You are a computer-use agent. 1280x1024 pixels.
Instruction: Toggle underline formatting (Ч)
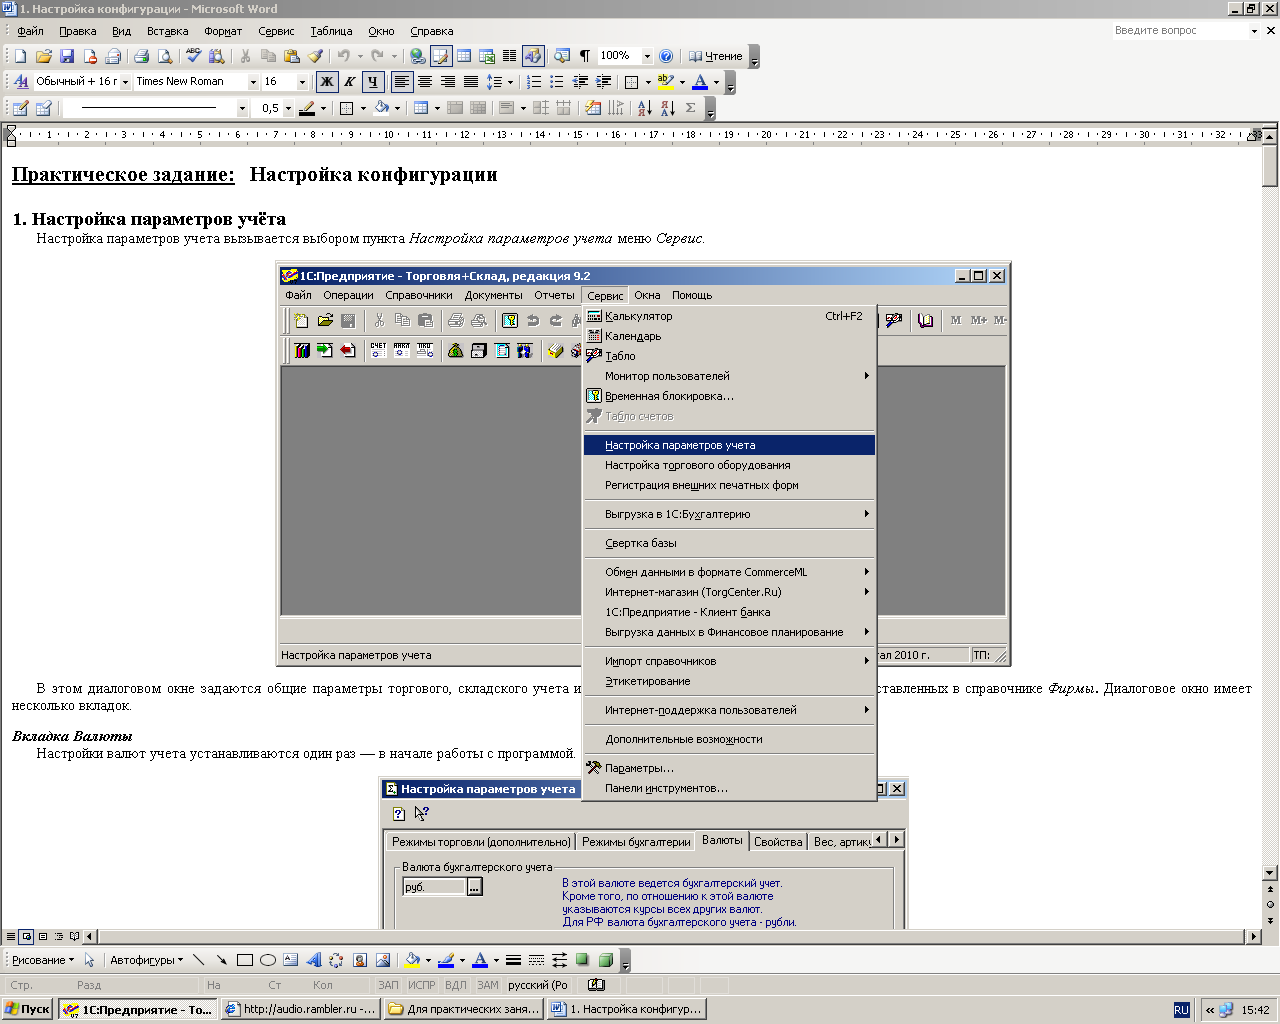pos(373,82)
